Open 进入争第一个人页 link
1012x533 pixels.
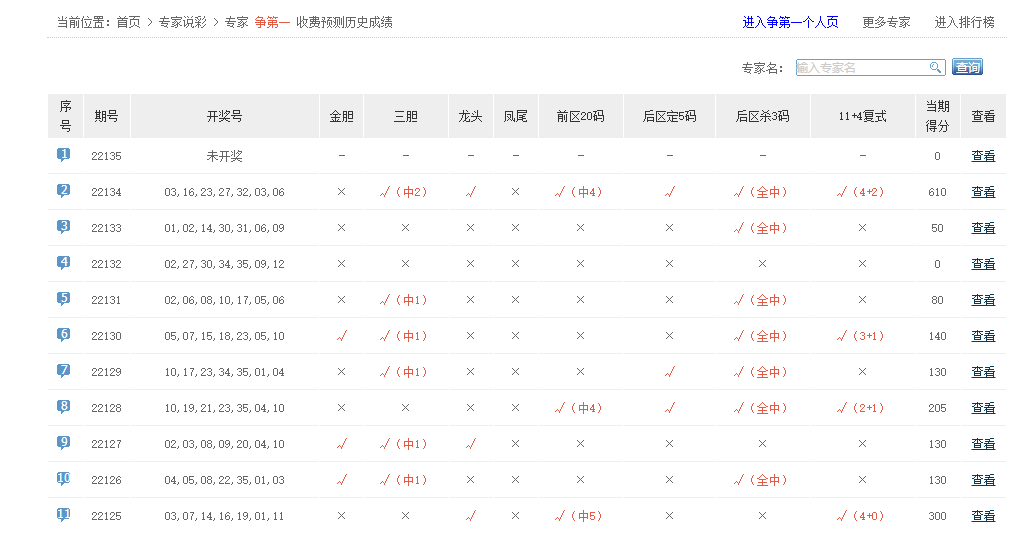click(790, 22)
